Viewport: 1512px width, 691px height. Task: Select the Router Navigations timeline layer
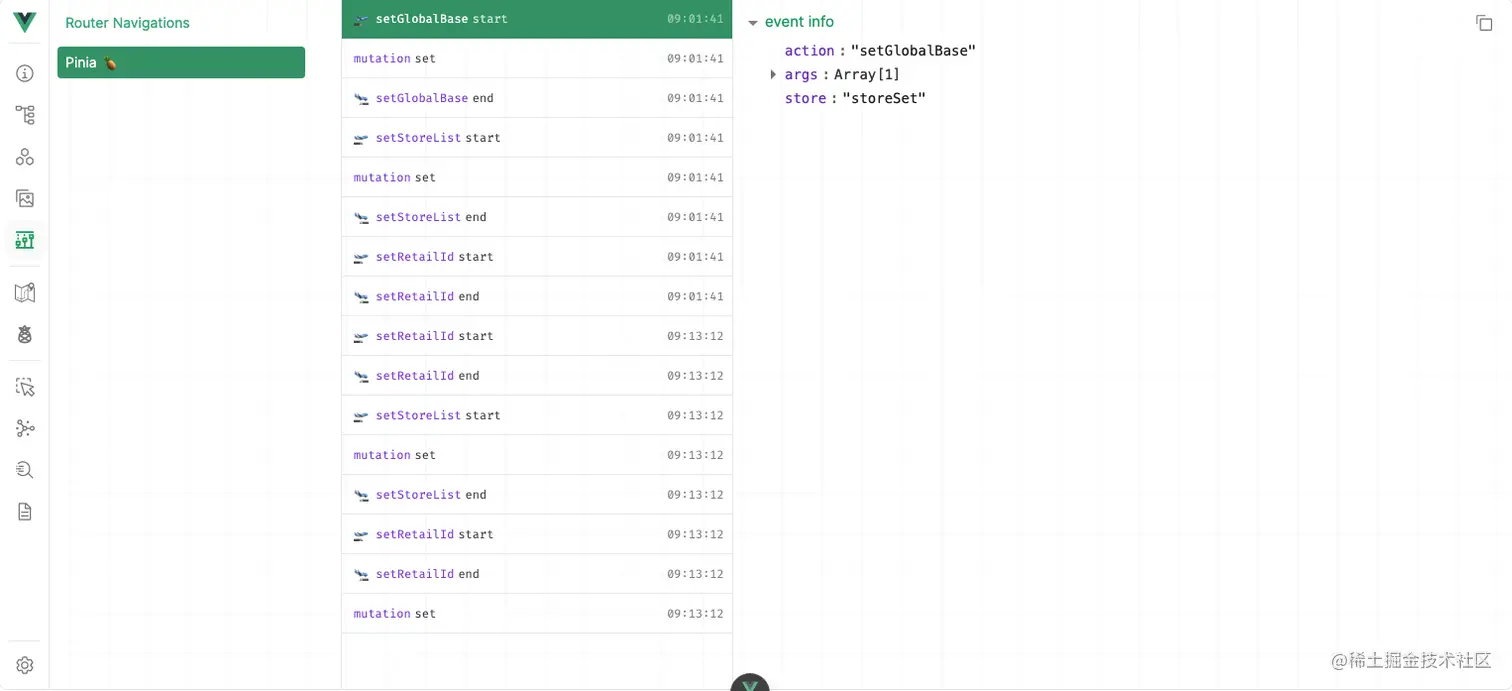127,22
